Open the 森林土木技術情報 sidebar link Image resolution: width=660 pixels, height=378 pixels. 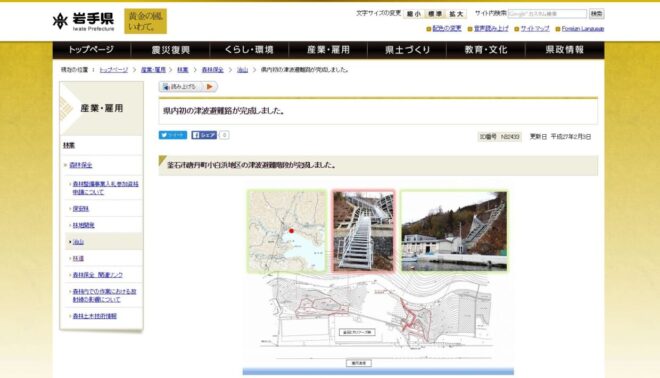(95, 316)
